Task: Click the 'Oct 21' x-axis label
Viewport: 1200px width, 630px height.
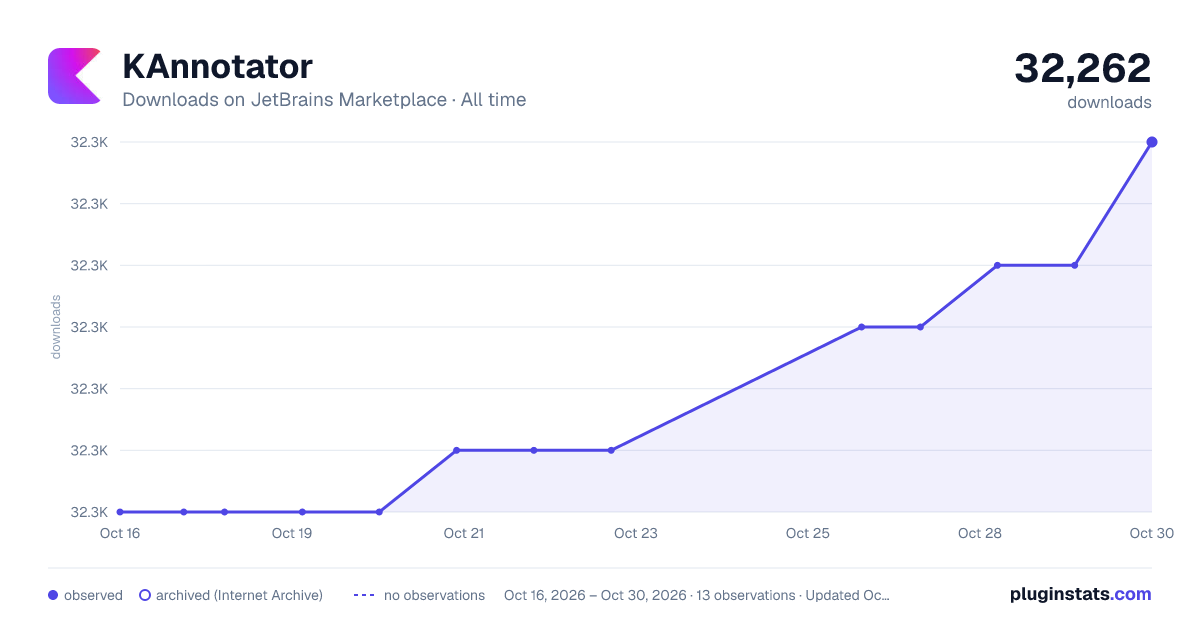Action: click(464, 533)
